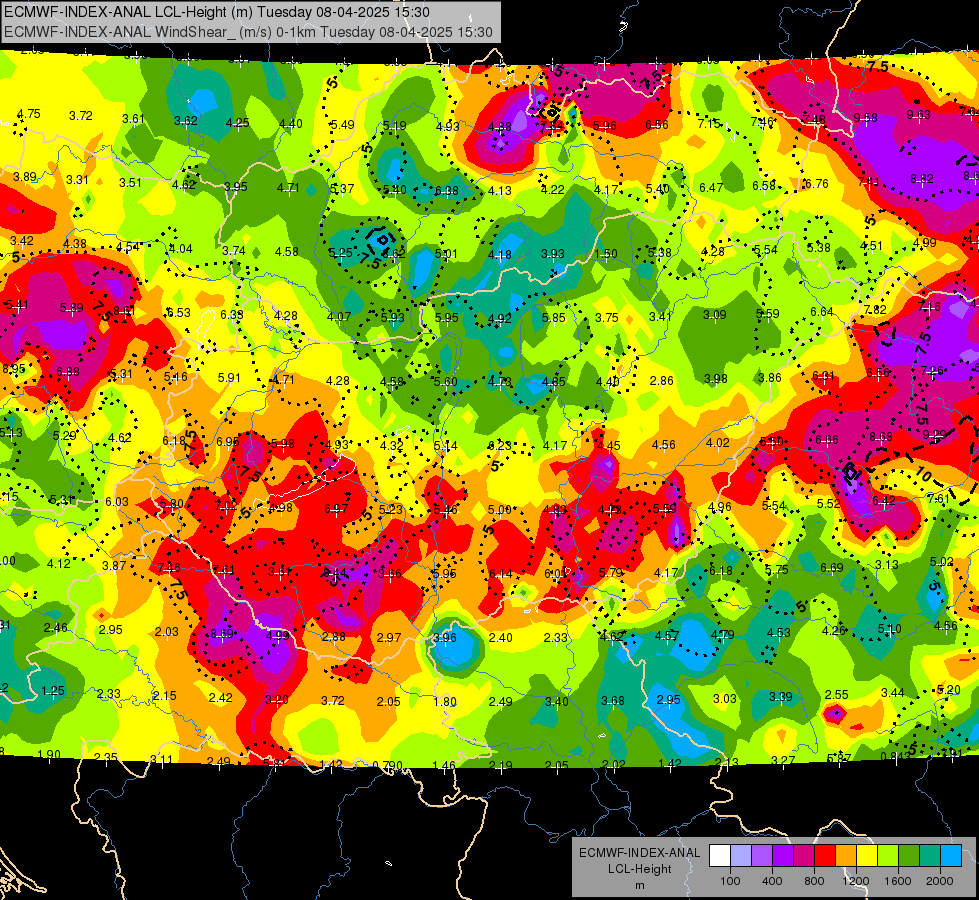This screenshot has height=900, width=979.
Task: Click the LCL-Height title line in header
Action: click(217, 11)
